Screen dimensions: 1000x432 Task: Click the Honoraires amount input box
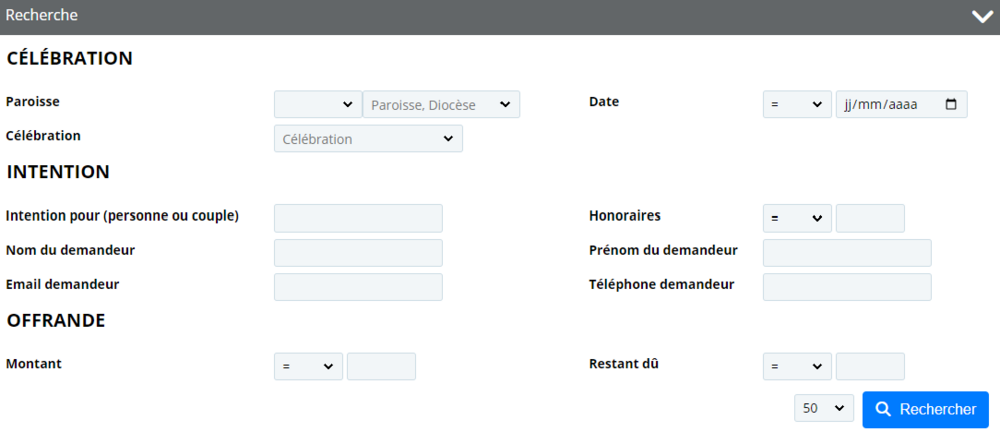tap(870, 218)
